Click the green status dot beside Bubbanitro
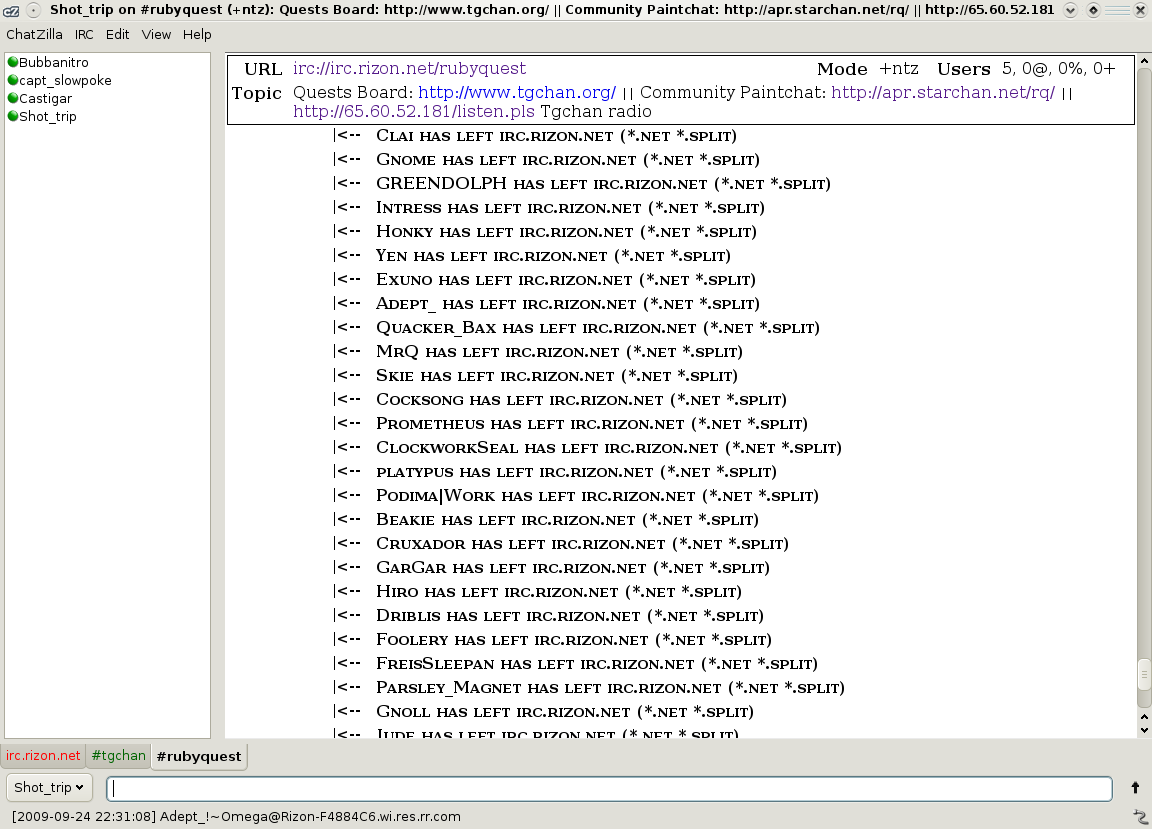The width and height of the screenshot is (1152, 829). tap(13, 62)
